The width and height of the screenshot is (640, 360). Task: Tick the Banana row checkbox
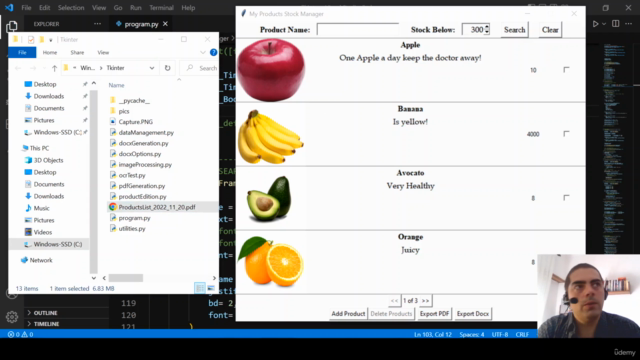click(566, 133)
